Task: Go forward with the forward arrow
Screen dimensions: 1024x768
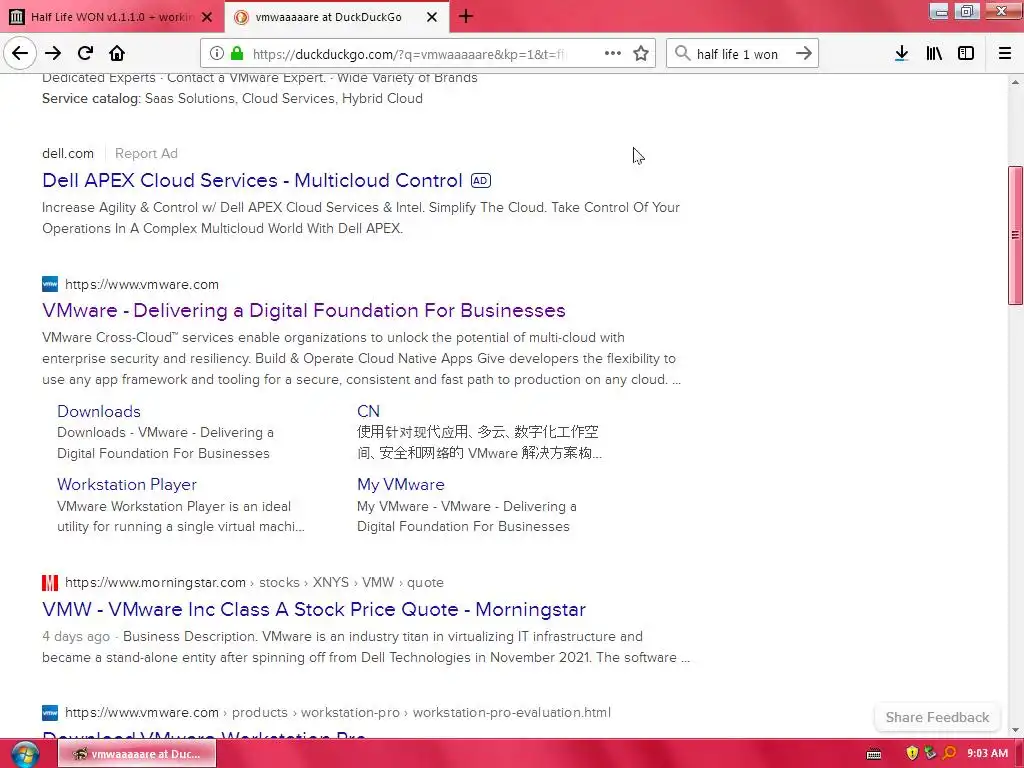Action: click(x=53, y=54)
